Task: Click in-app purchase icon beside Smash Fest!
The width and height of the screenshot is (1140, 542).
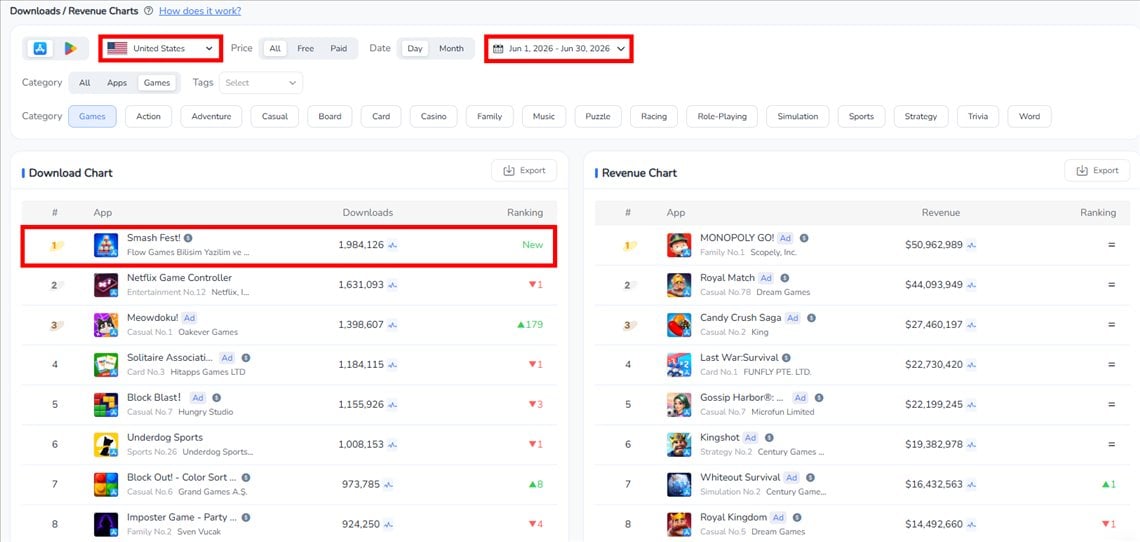Action: [188, 238]
